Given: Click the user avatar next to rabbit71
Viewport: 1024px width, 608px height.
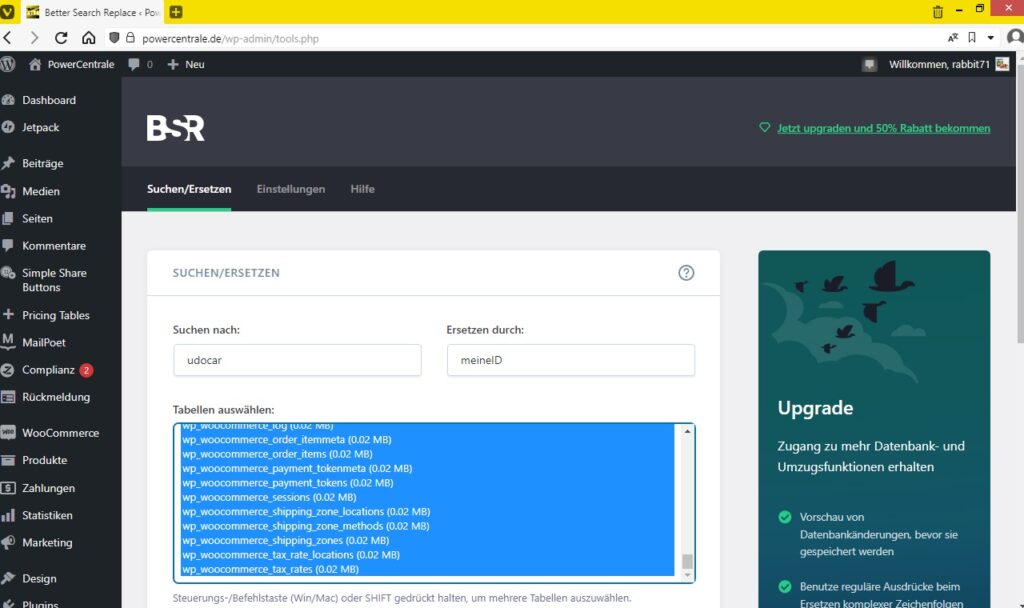Looking at the screenshot, I should [1002, 64].
